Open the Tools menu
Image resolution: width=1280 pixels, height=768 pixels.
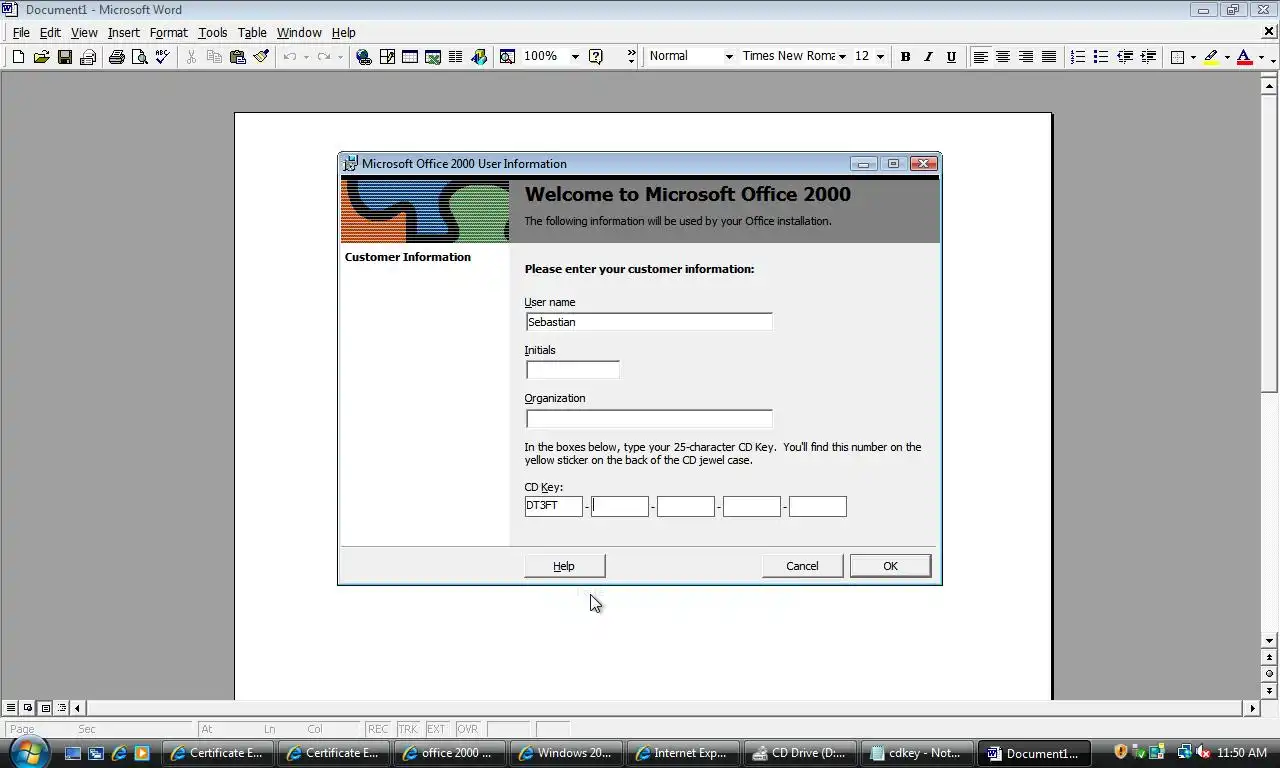[213, 33]
